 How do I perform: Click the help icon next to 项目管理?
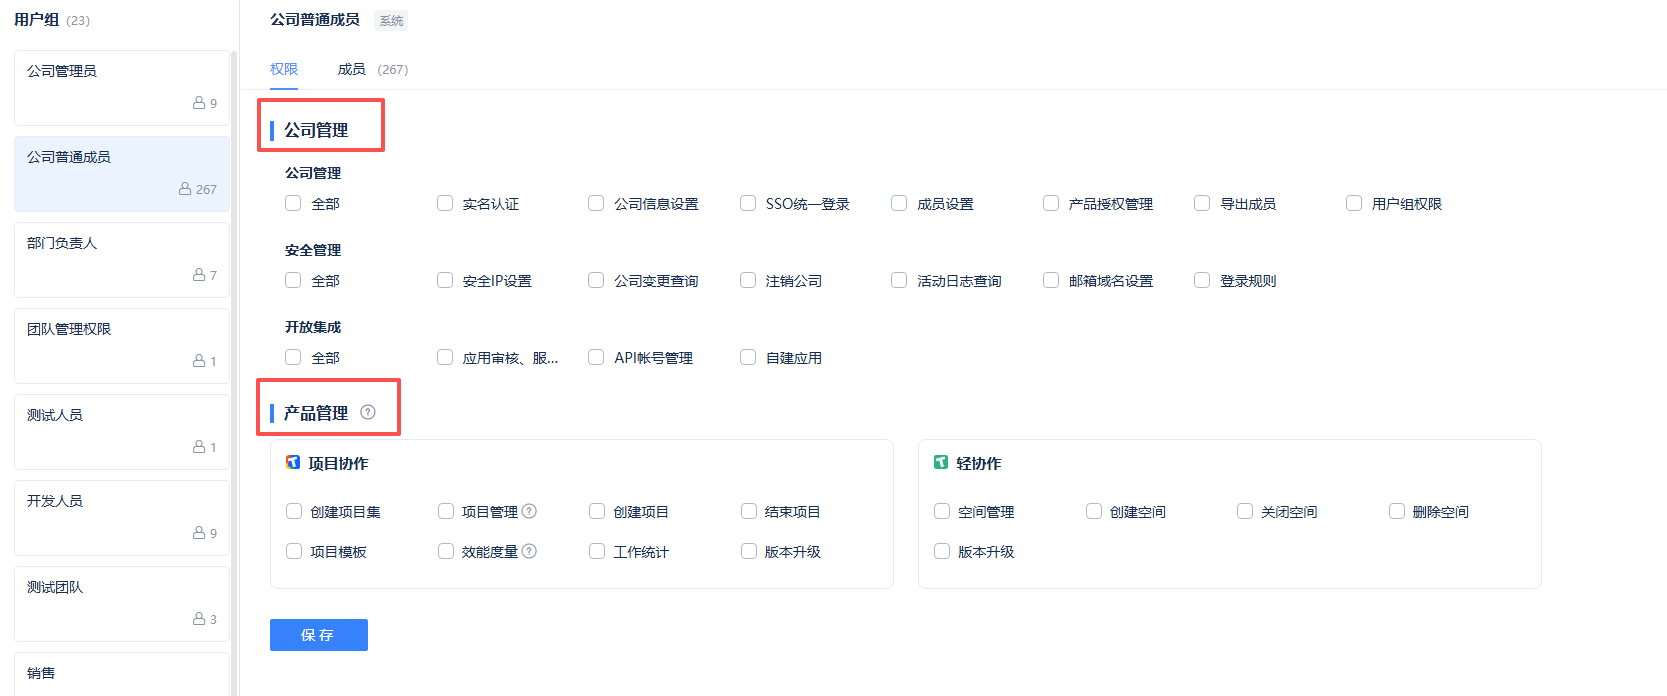(529, 511)
